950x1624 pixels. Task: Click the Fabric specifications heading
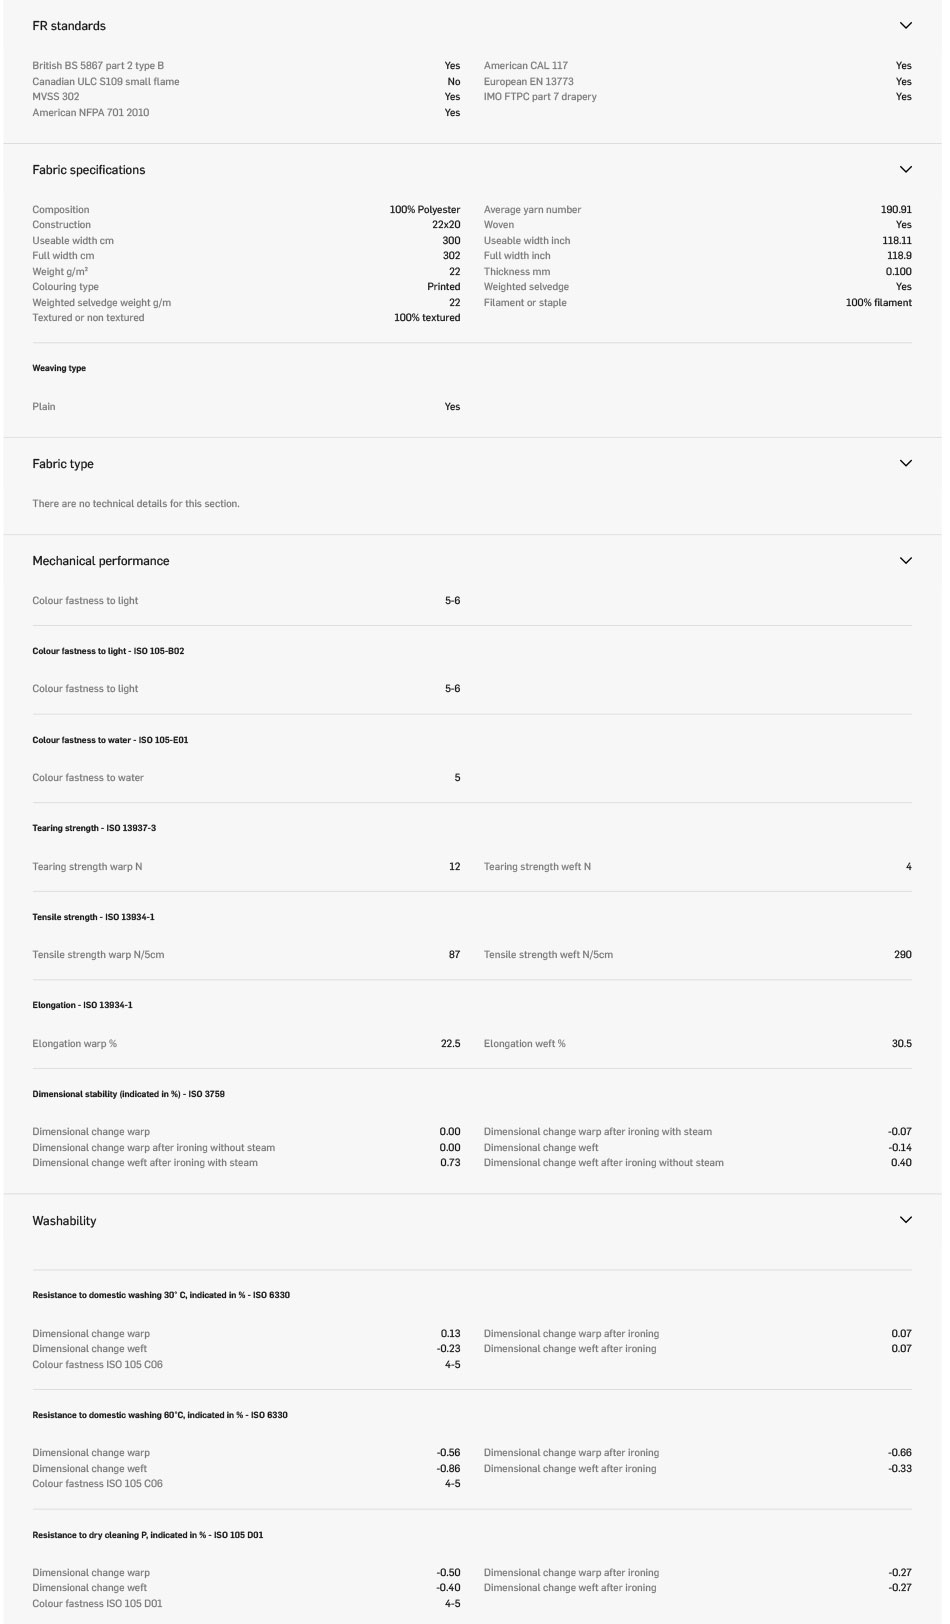coord(89,170)
